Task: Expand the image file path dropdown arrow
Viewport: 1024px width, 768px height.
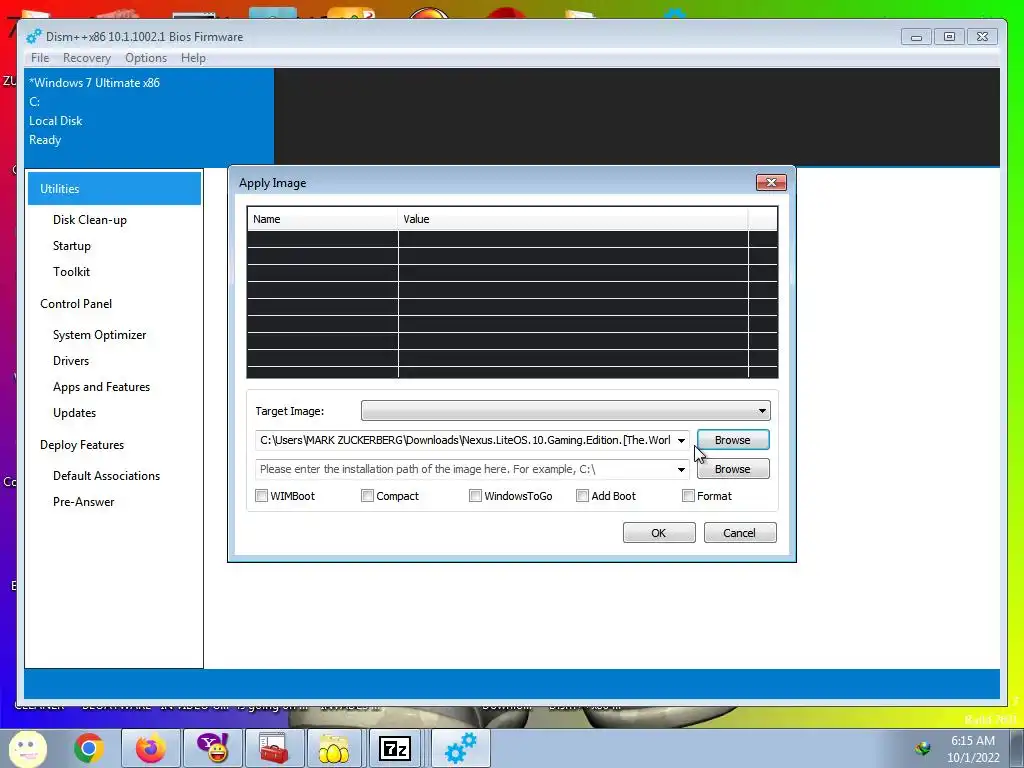Action: [681, 440]
